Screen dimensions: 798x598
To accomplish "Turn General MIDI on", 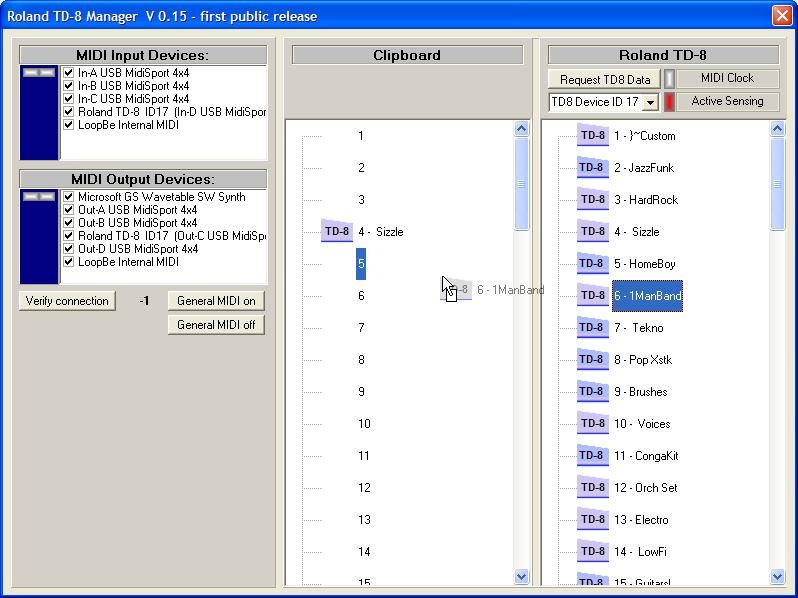I will click(x=216, y=301).
